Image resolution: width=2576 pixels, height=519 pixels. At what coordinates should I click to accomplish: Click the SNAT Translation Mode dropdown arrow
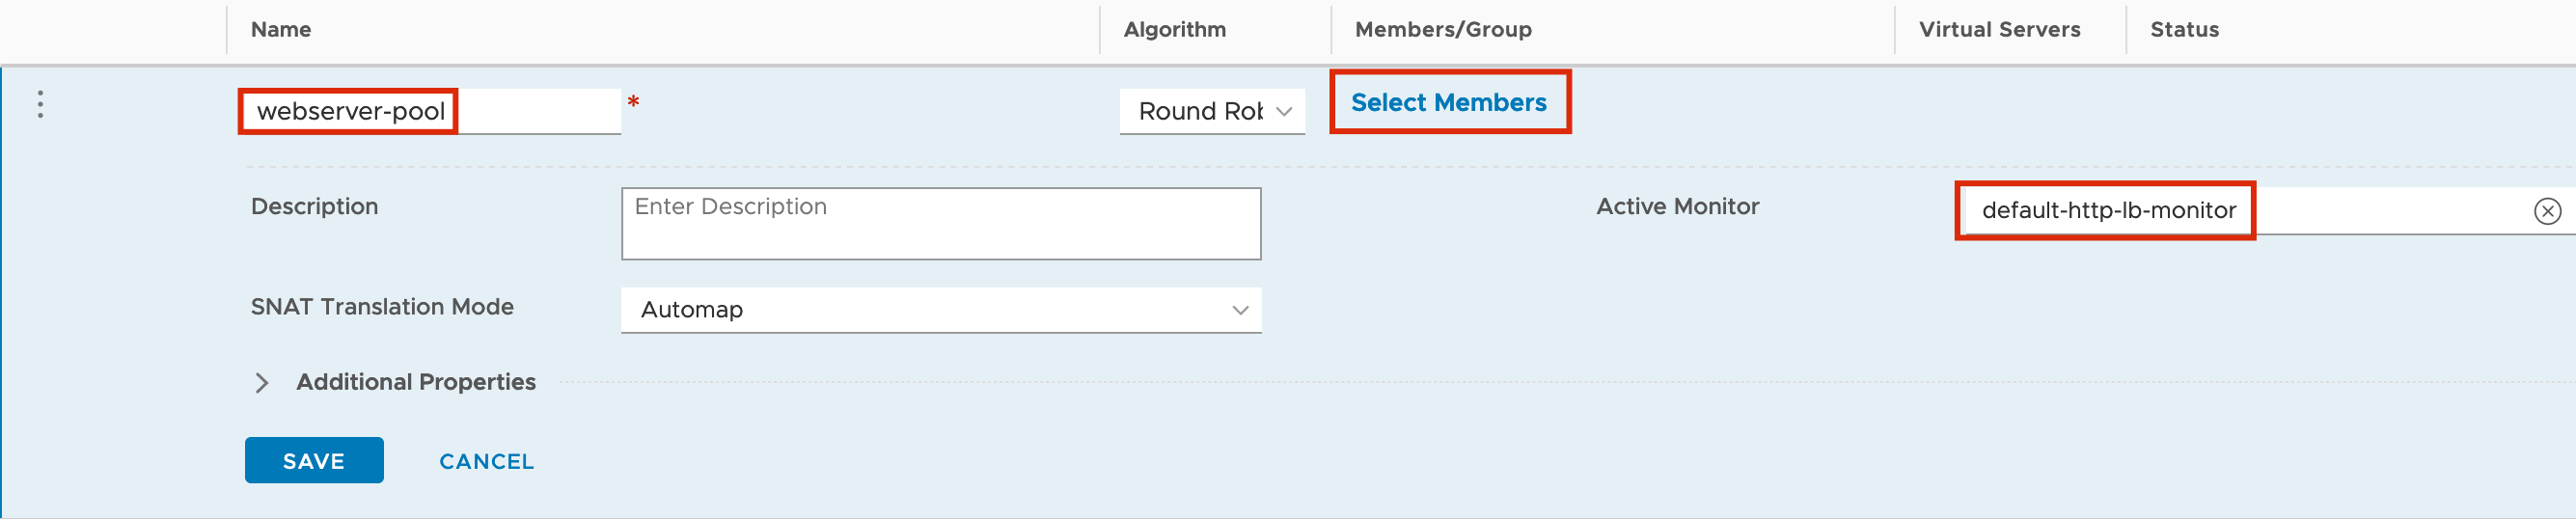[x=1240, y=310]
